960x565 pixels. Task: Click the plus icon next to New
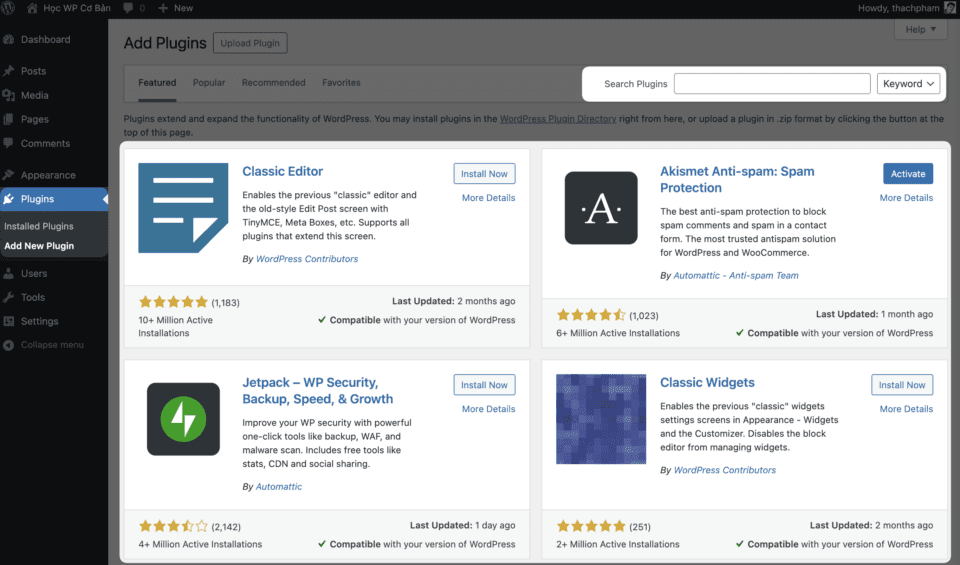coord(163,8)
